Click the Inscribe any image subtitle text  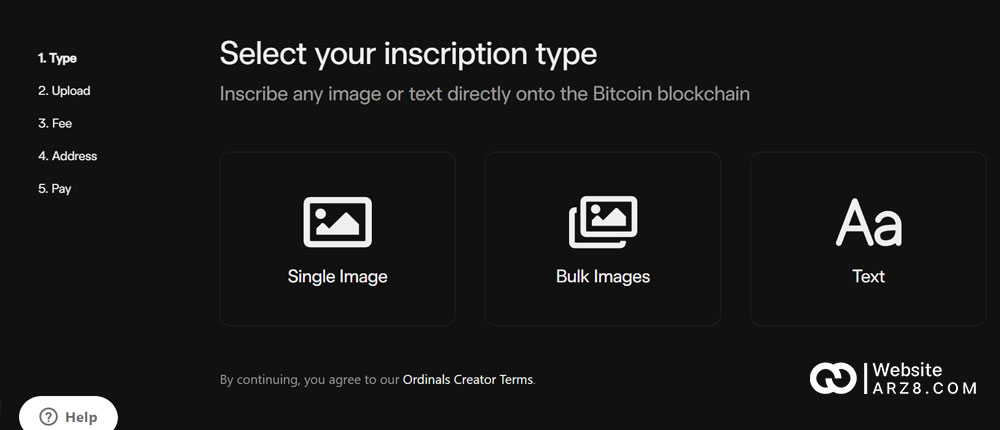coord(485,94)
